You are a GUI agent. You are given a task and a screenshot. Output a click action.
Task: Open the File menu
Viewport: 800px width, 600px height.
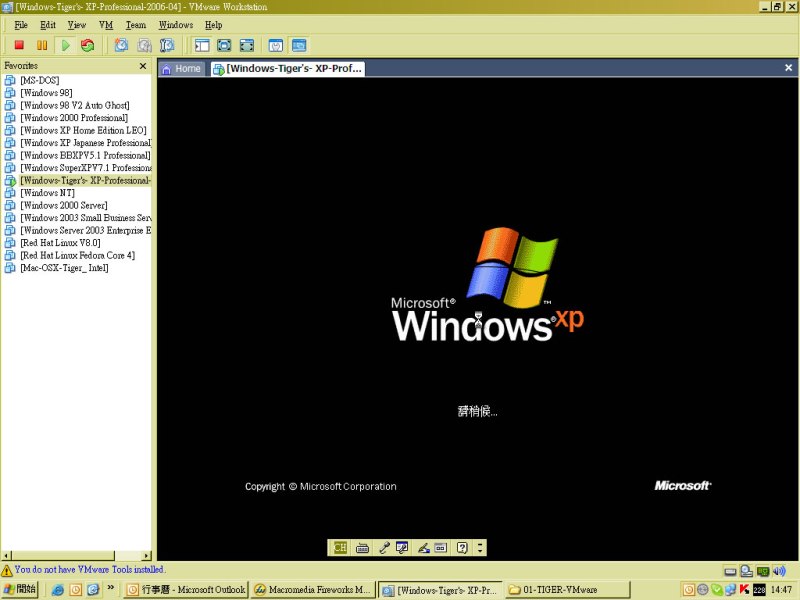[21, 24]
